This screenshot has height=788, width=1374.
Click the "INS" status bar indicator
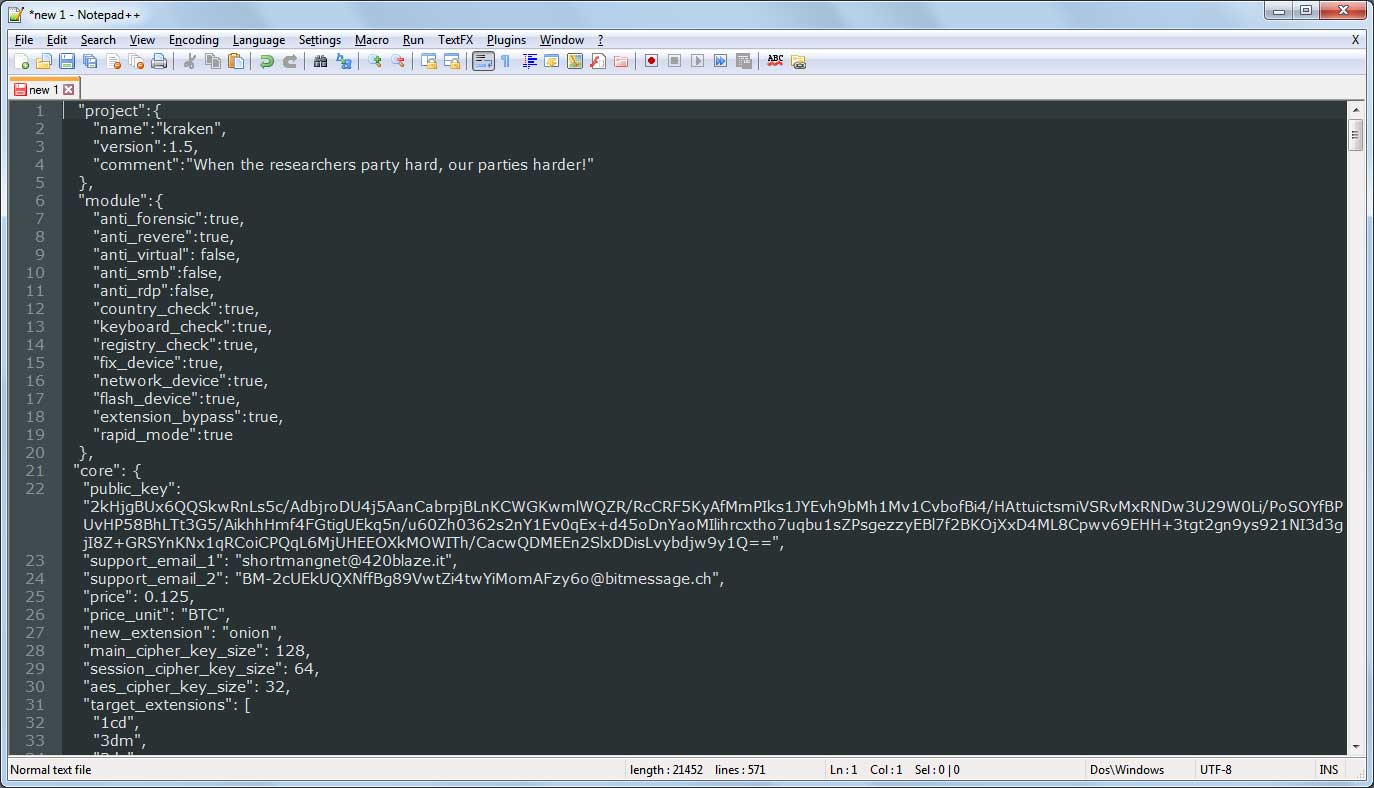click(1328, 770)
